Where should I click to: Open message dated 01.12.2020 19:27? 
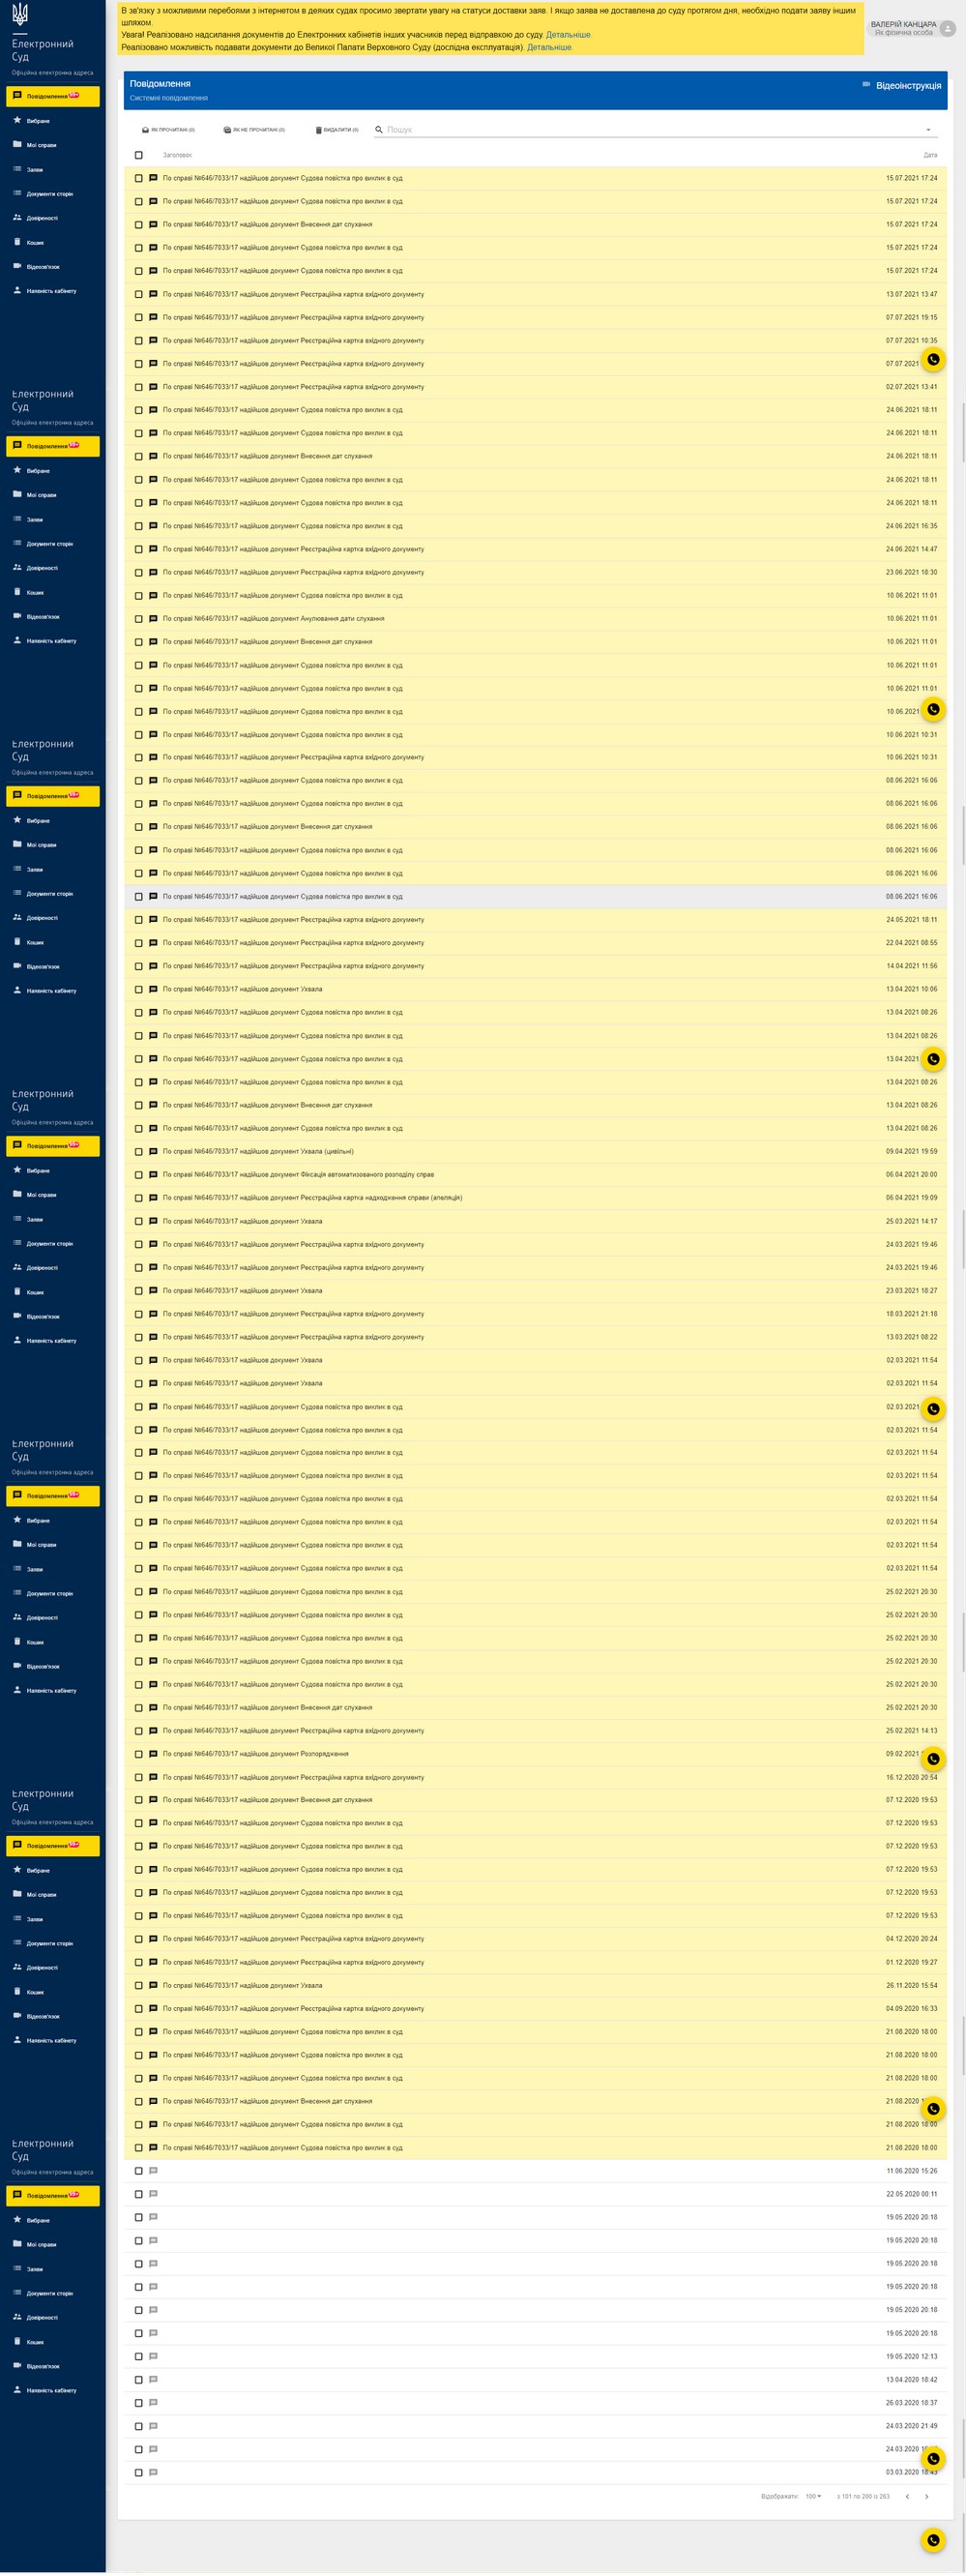point(535,1962)
